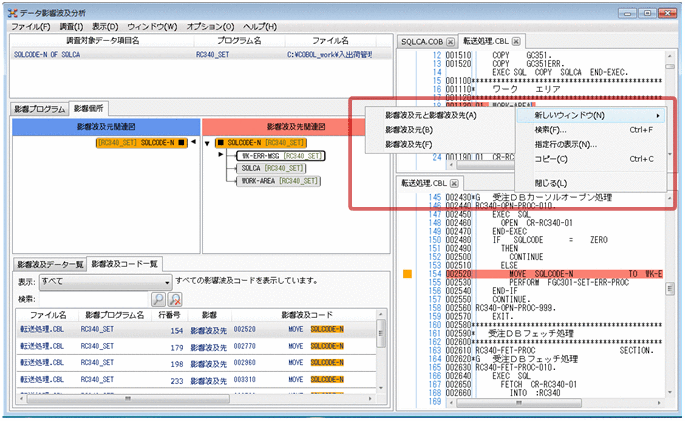Select code list row with line 233
The width and height of the screenshot is (685, 421).
197,380
